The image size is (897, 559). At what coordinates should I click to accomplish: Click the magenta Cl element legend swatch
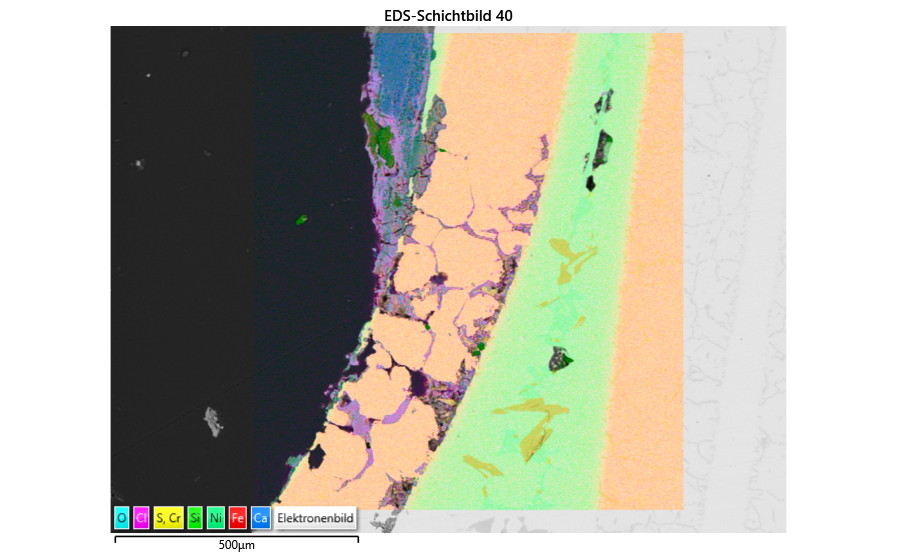tap(141, 518)
